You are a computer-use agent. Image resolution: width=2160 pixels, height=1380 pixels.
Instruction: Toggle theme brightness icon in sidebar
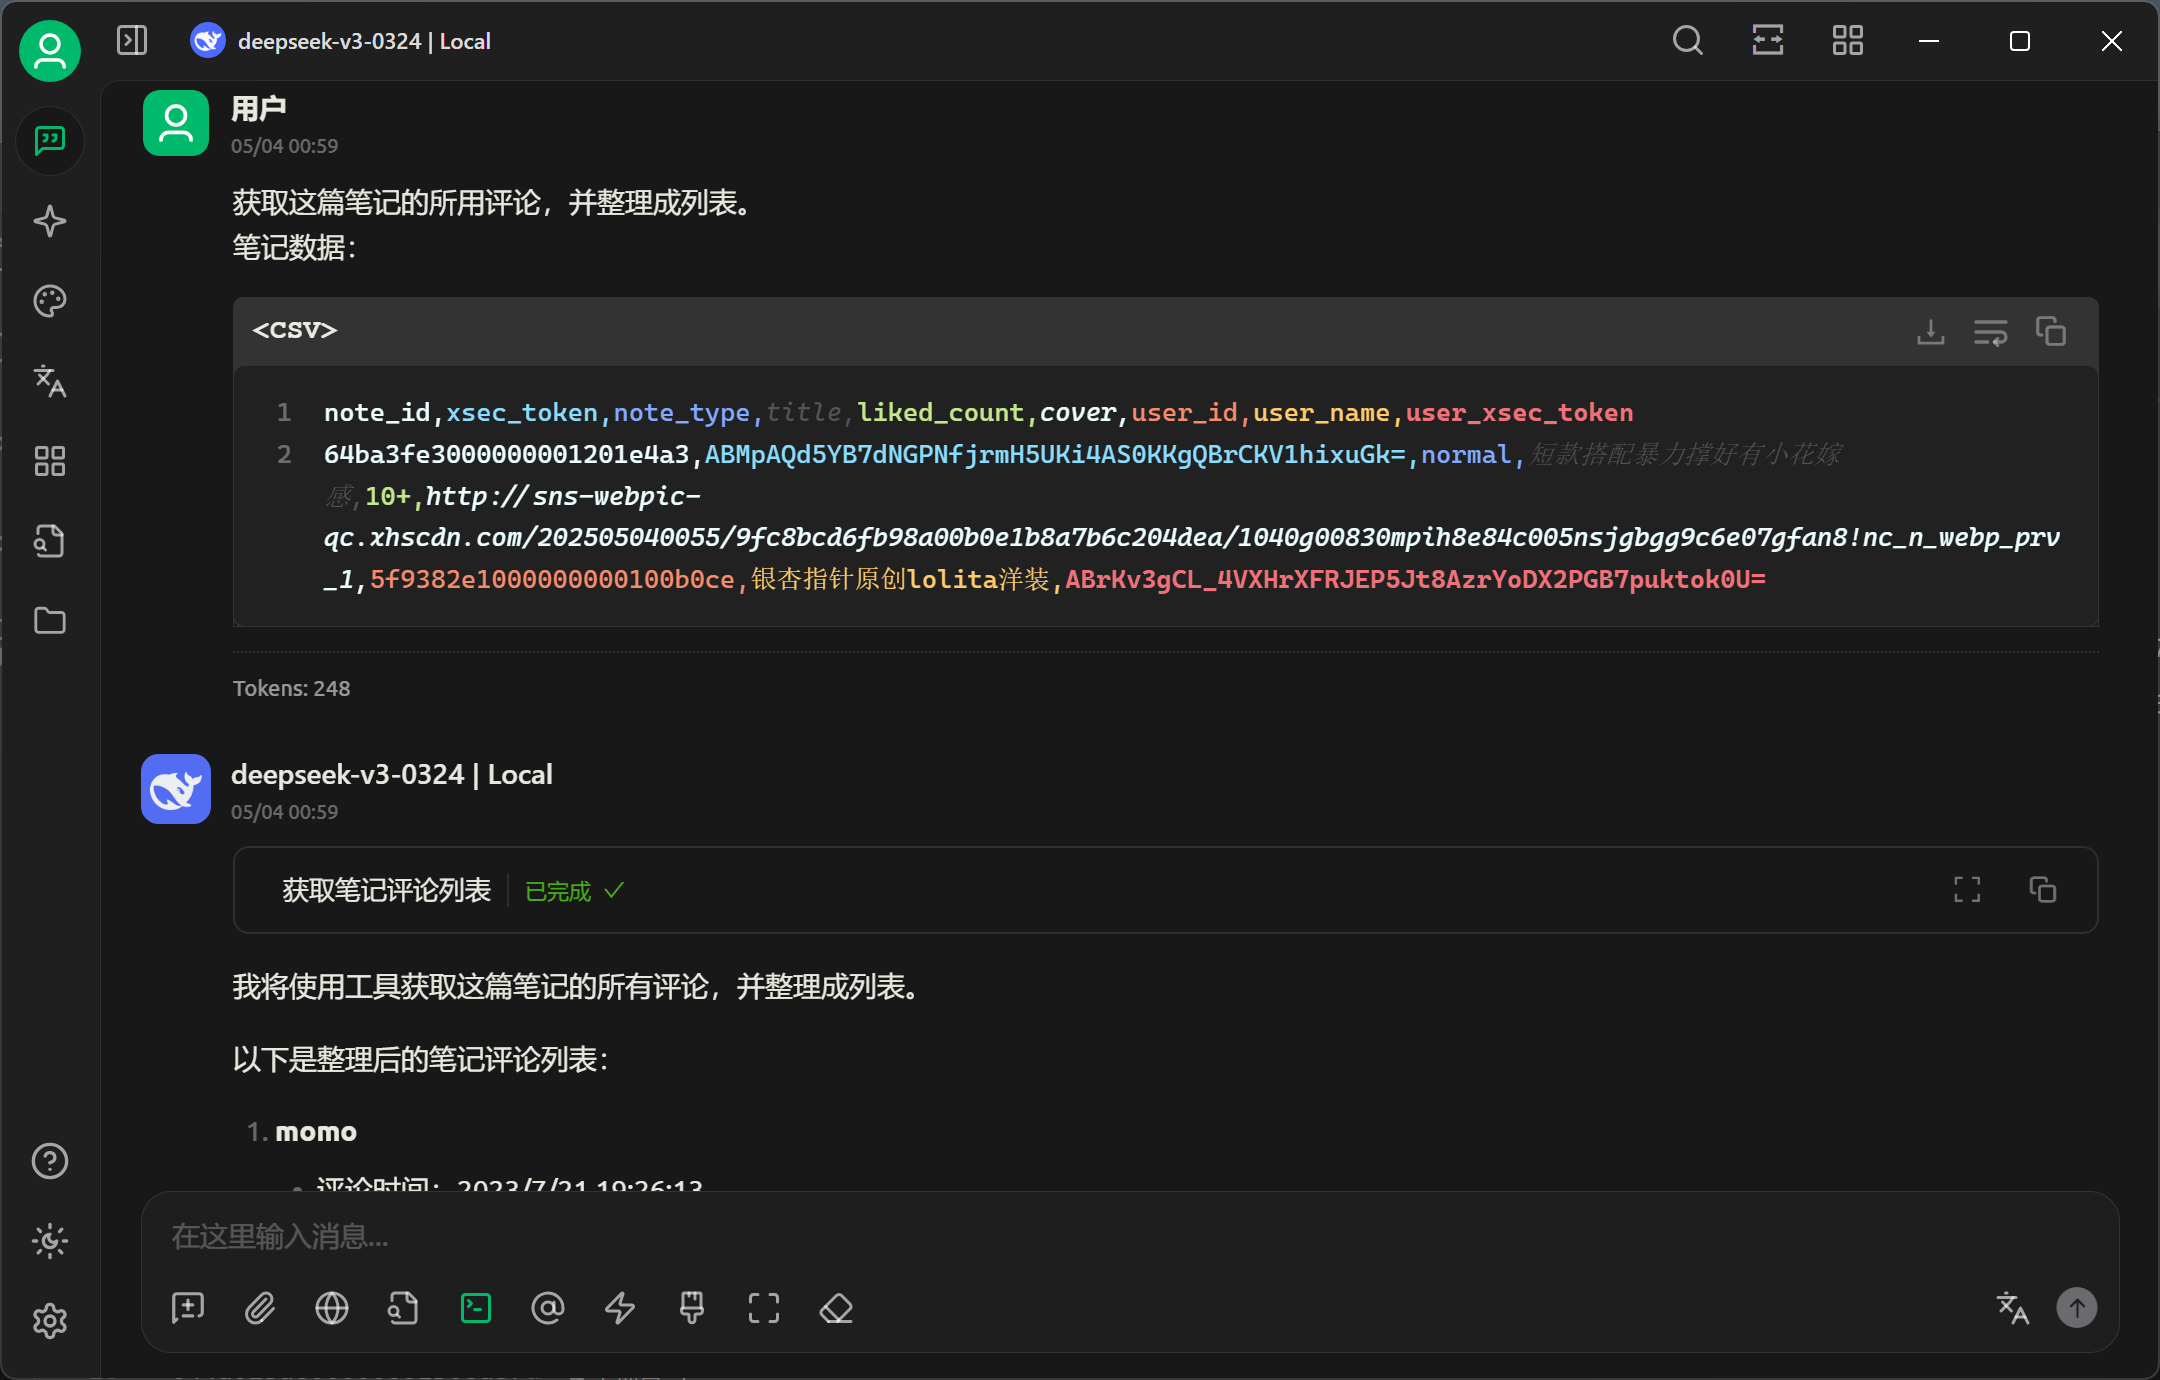tap(50, 1241)
